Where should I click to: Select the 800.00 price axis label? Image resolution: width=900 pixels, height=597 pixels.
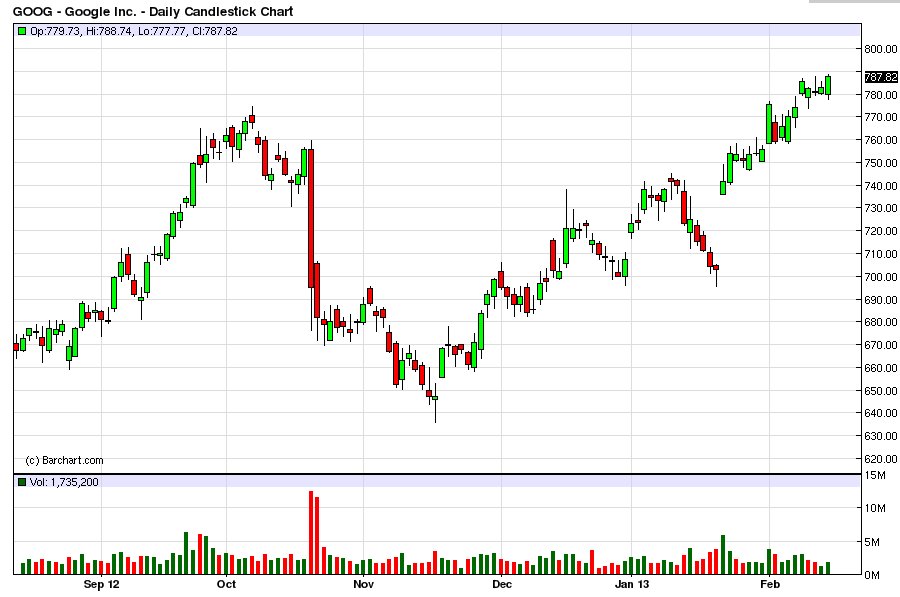coord(881,49)
